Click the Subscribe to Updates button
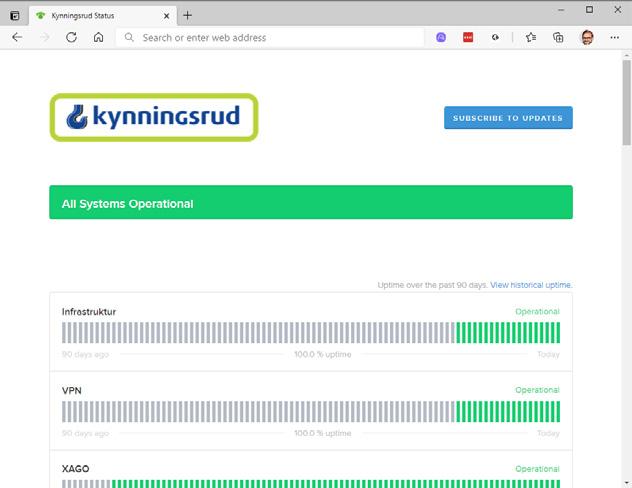The width and height of the screenshot is (632, 488). [508, 118]
